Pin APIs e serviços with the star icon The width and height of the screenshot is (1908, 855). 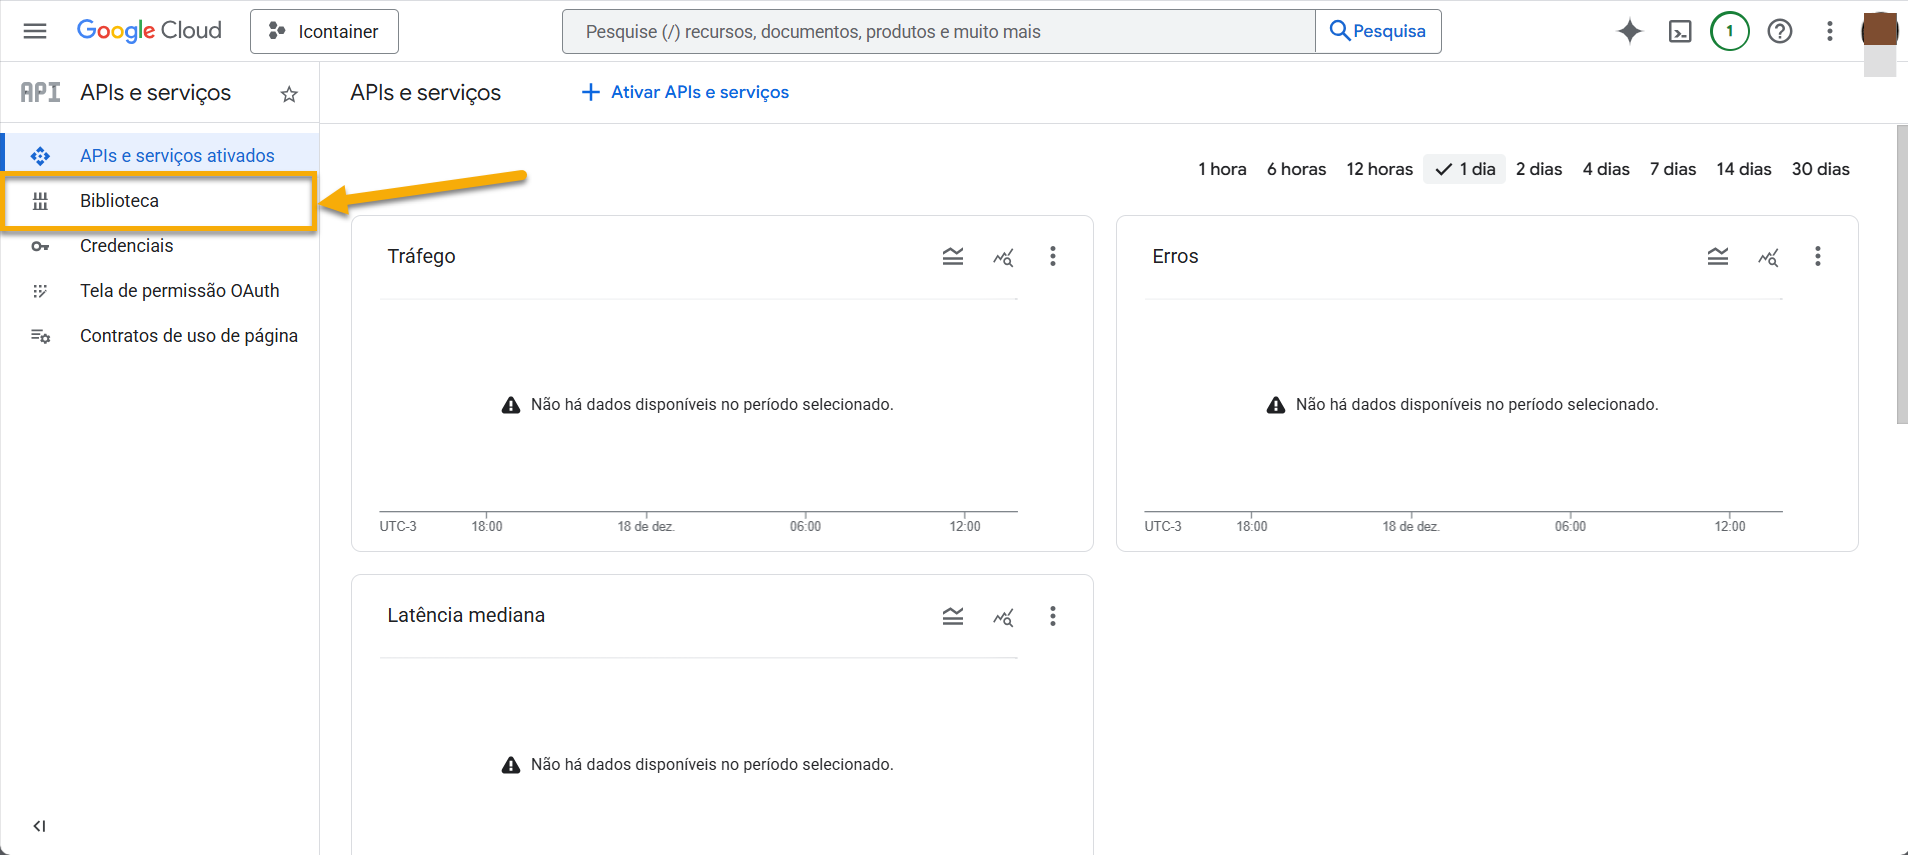click(x=289, y=94)
